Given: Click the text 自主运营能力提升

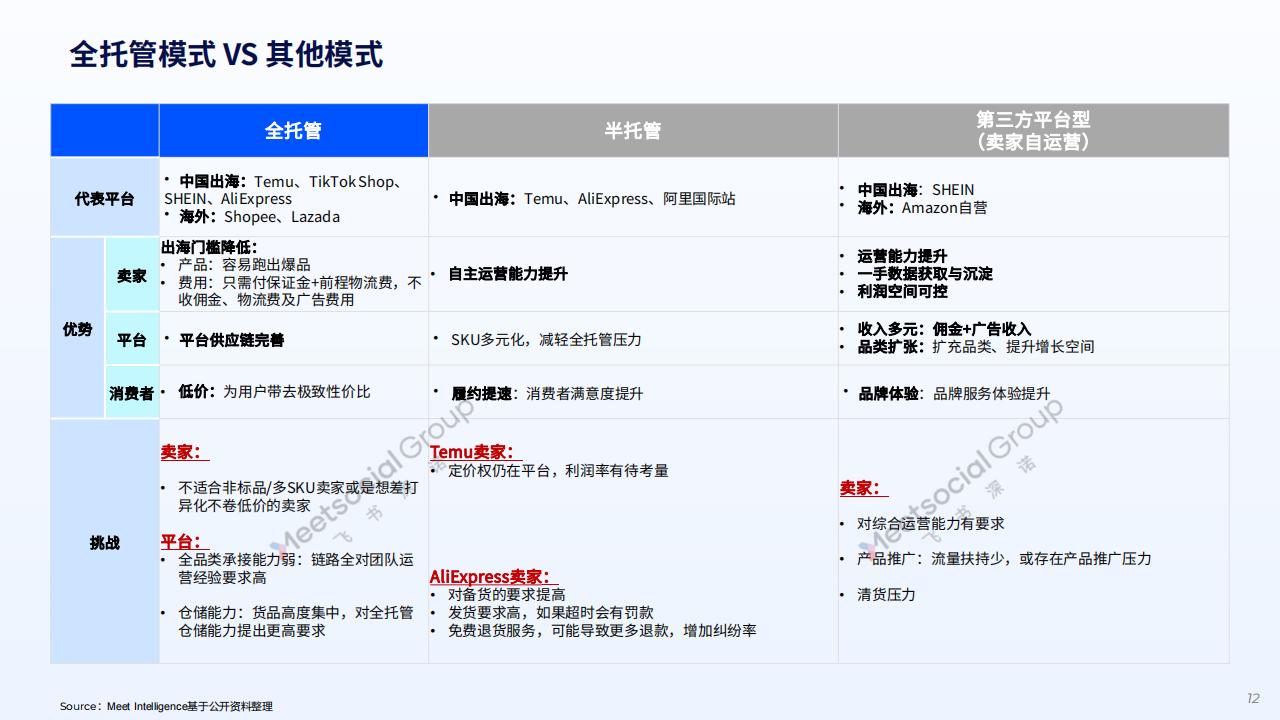Looking at the screenshot, I should tap(508, 274).
